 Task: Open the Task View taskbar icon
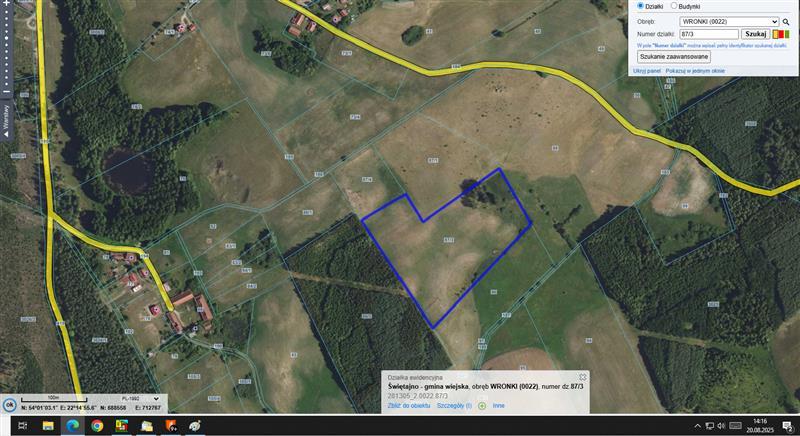pos(22,425)
